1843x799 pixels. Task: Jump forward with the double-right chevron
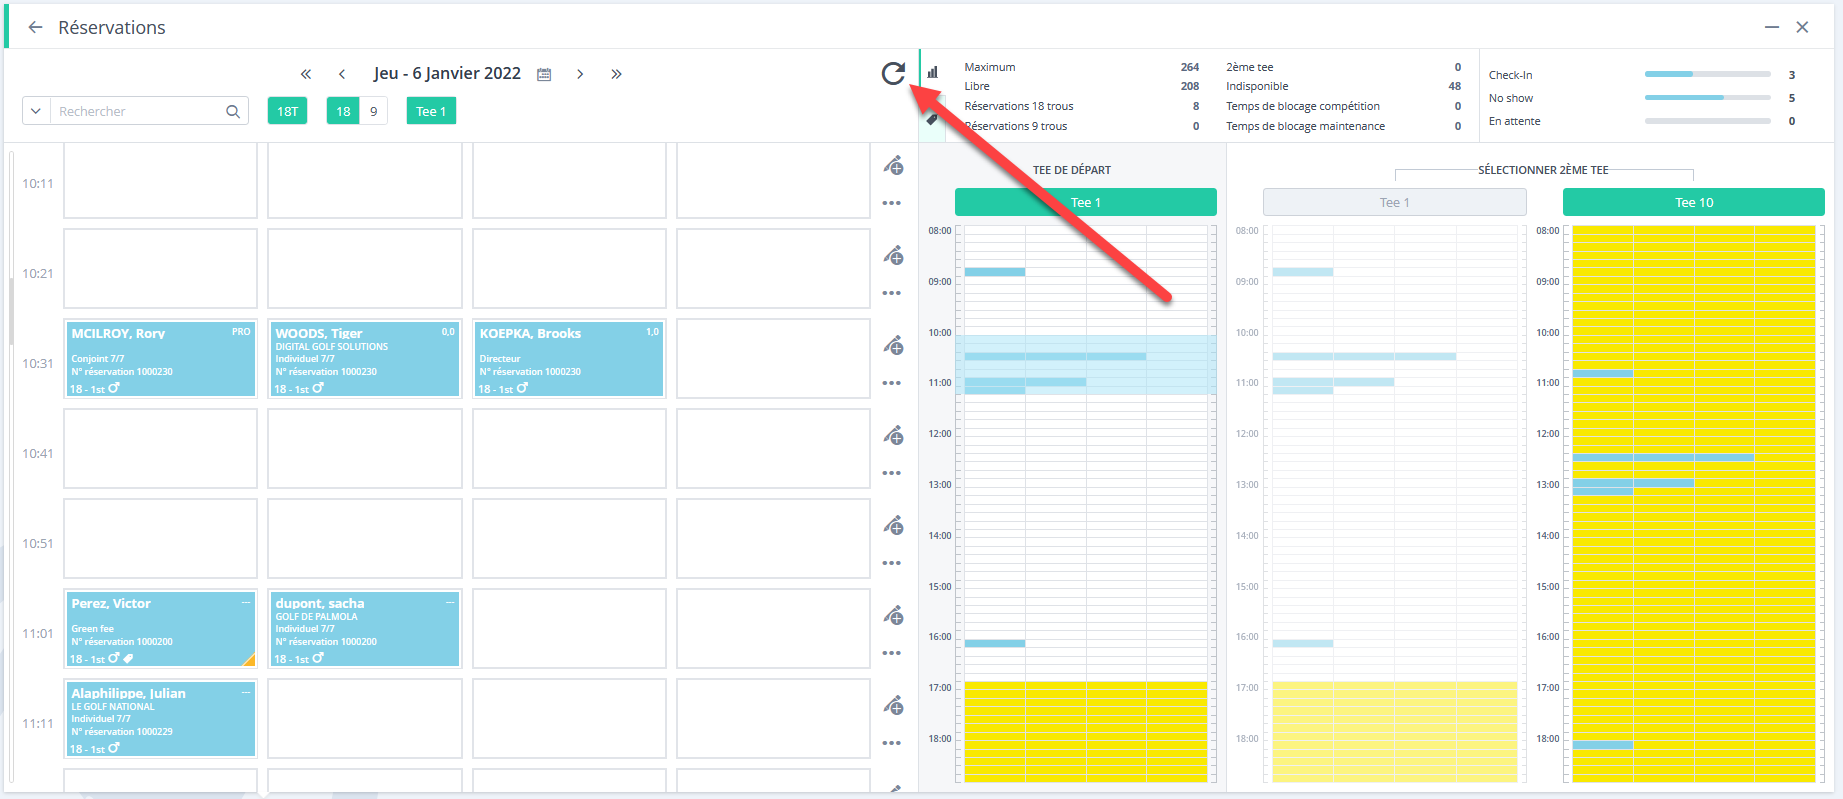point(616,74)
